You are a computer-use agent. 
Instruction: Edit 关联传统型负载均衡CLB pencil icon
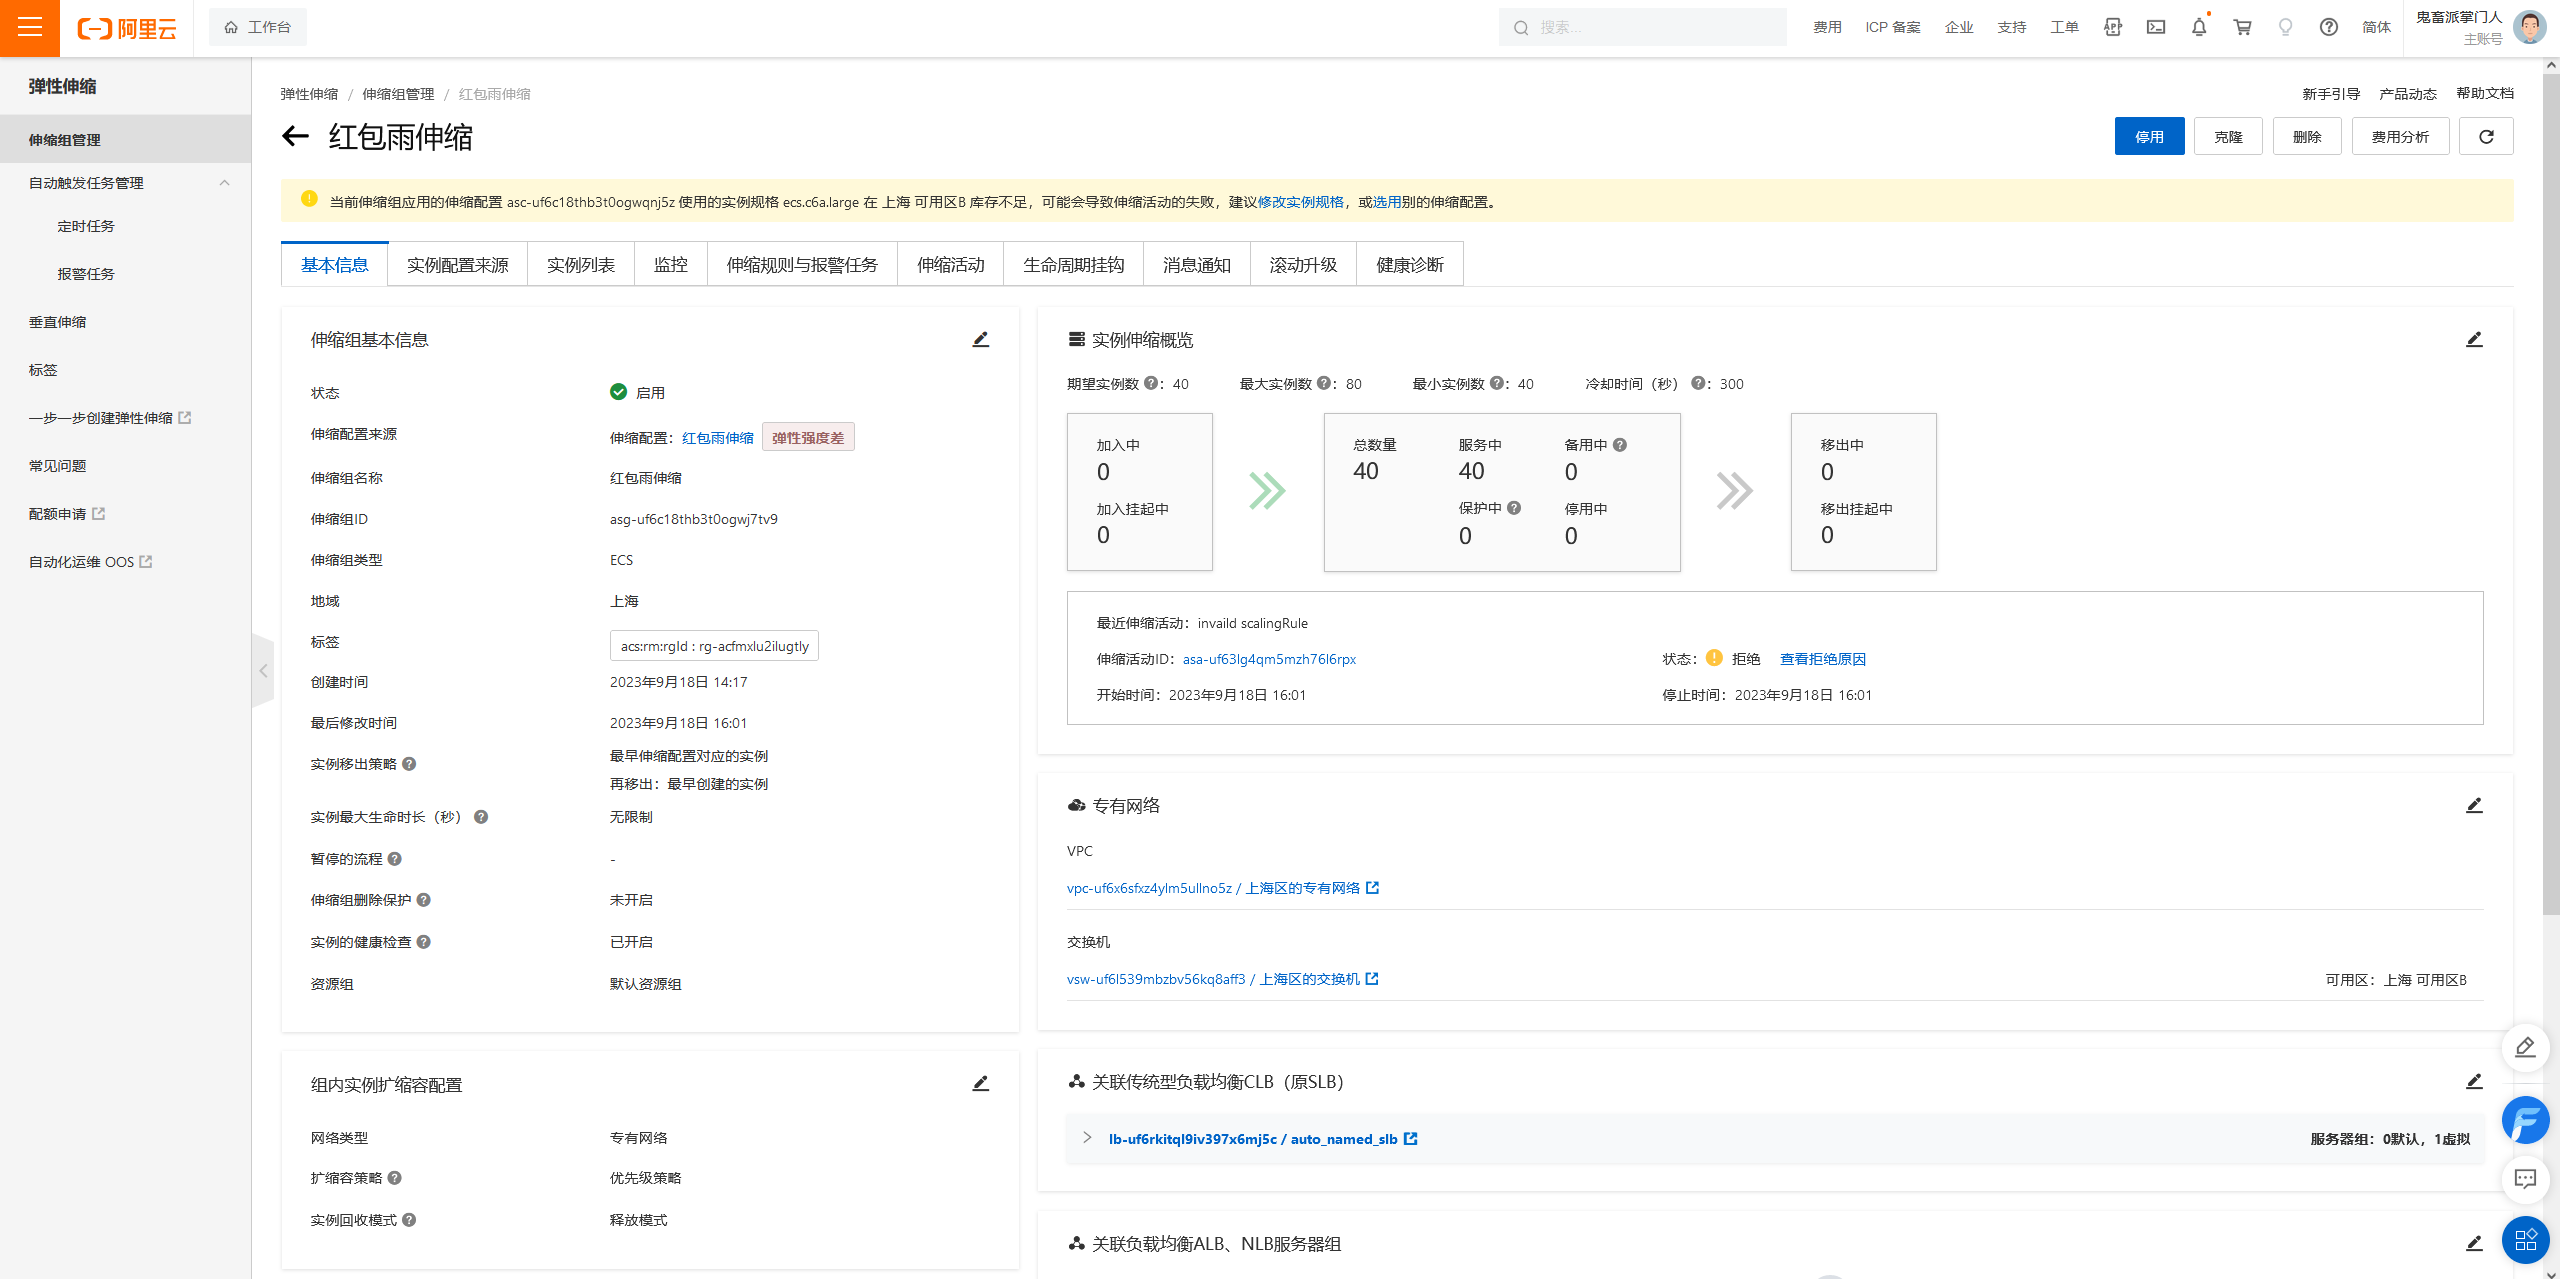click(2474, 1082)
